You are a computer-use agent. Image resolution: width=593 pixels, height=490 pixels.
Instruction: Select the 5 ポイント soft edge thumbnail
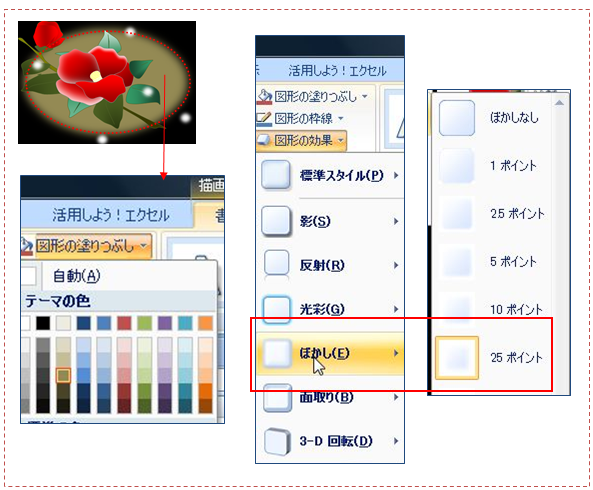tap(457, 262)
